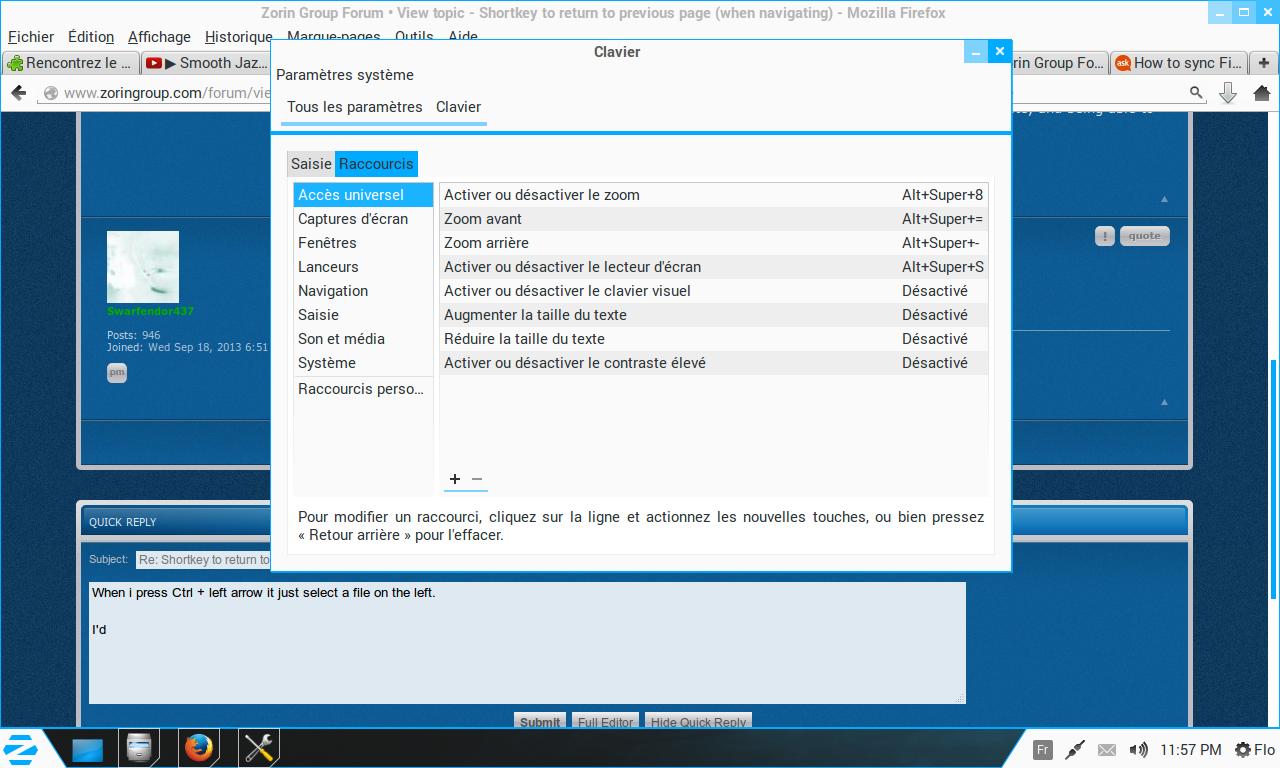Open the Zorin start menu
Viewport: 1280px width, 768px height.
(x=21, y=748)
